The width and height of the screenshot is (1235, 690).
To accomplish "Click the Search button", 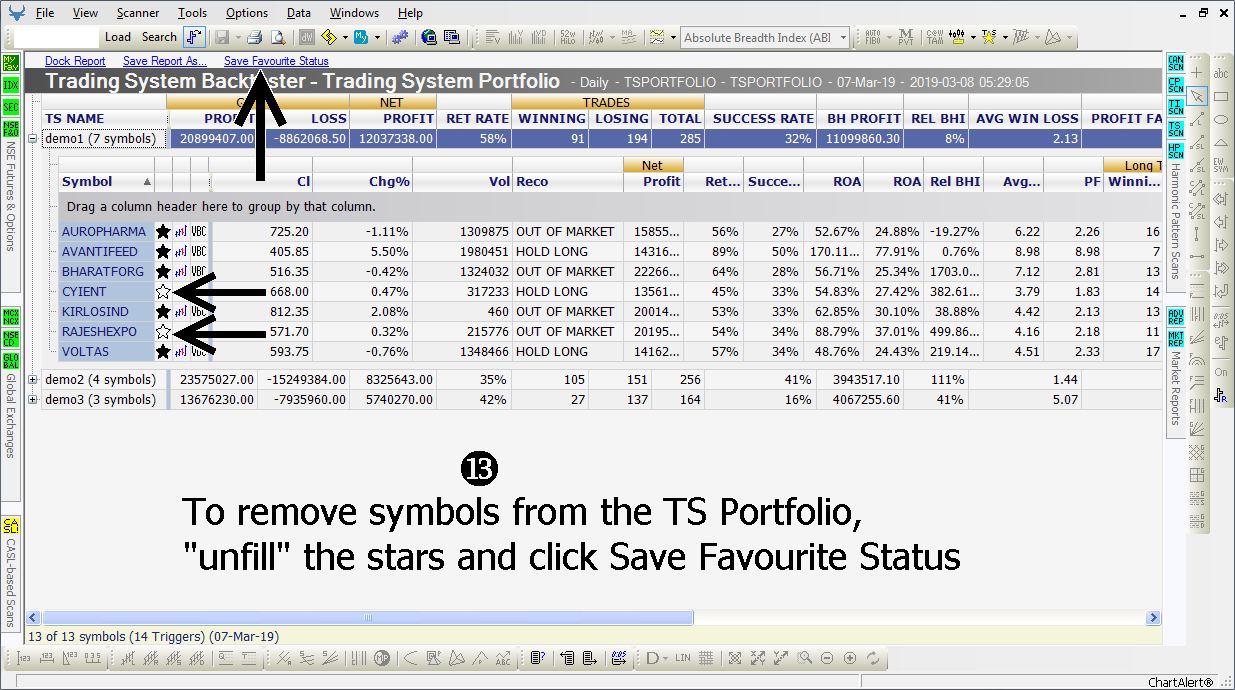I will 159,37.
